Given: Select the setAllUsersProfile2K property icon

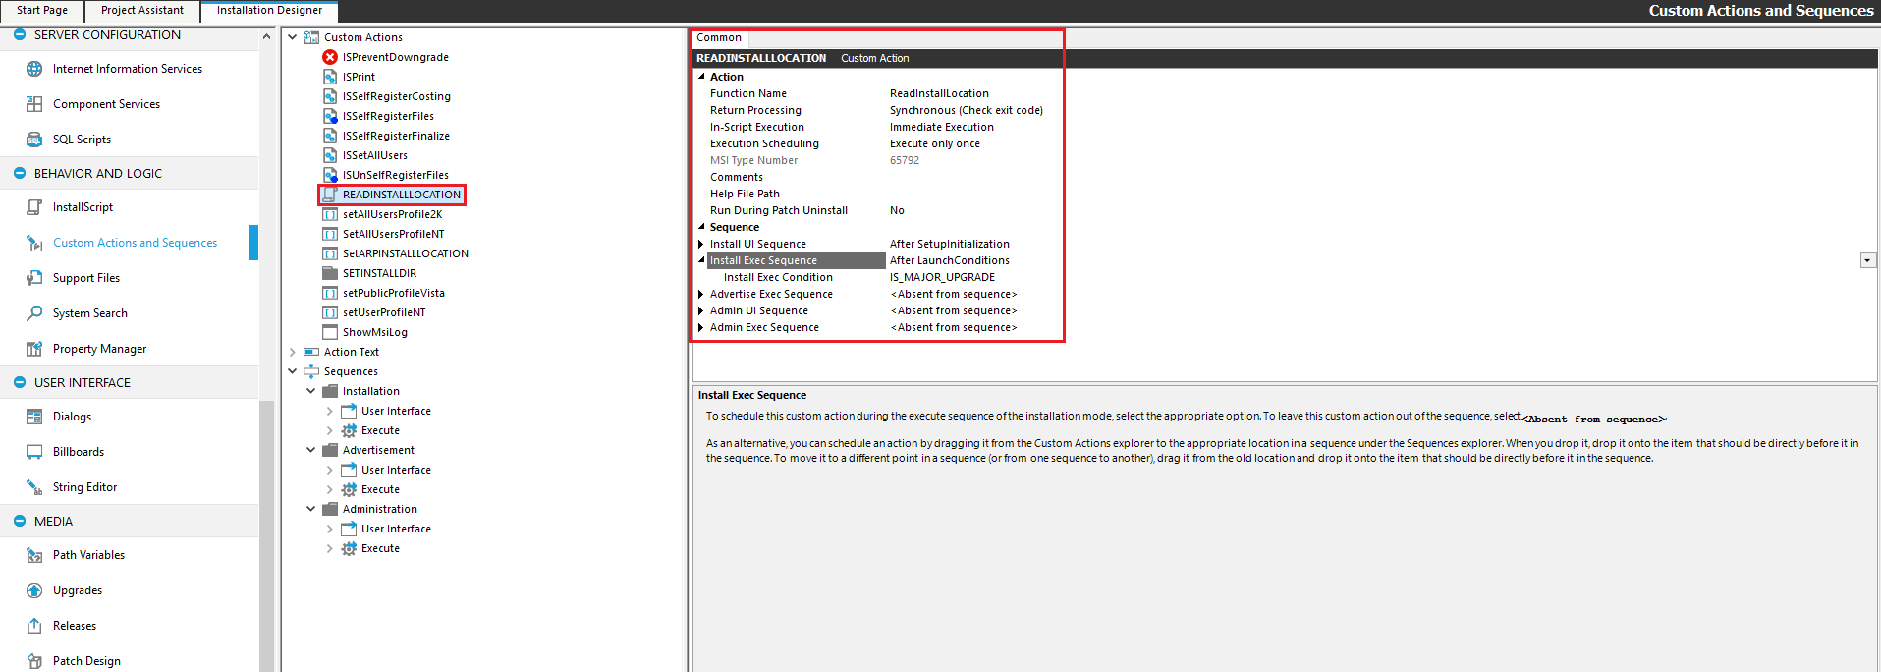Looking at the screenshot, I should (x=330, y=214).
